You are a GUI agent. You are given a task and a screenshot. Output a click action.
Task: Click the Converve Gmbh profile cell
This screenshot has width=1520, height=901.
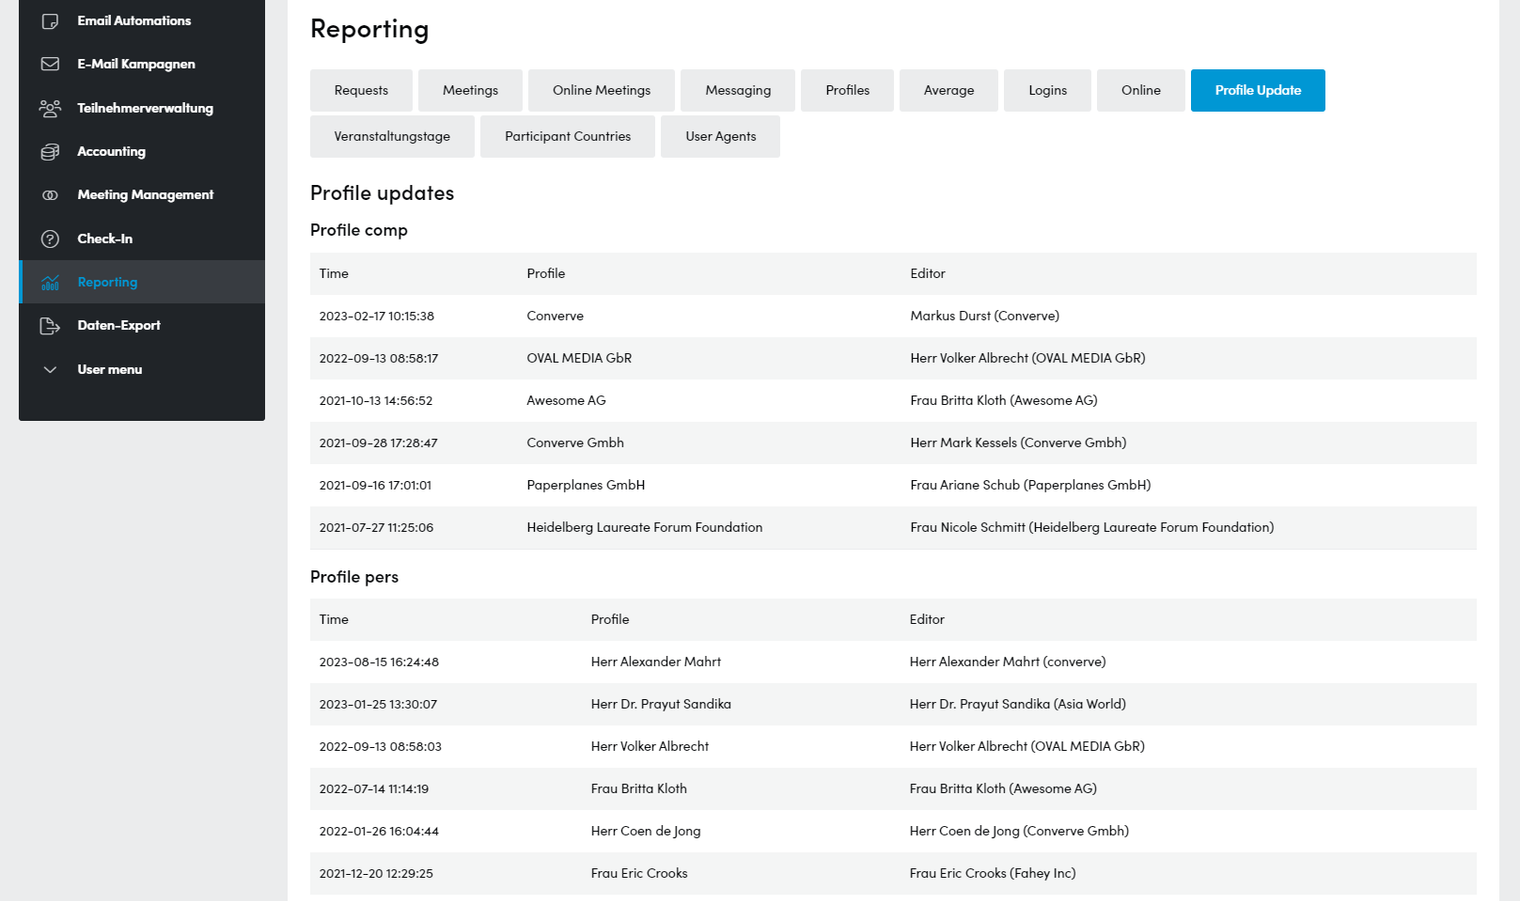[575, 443]
